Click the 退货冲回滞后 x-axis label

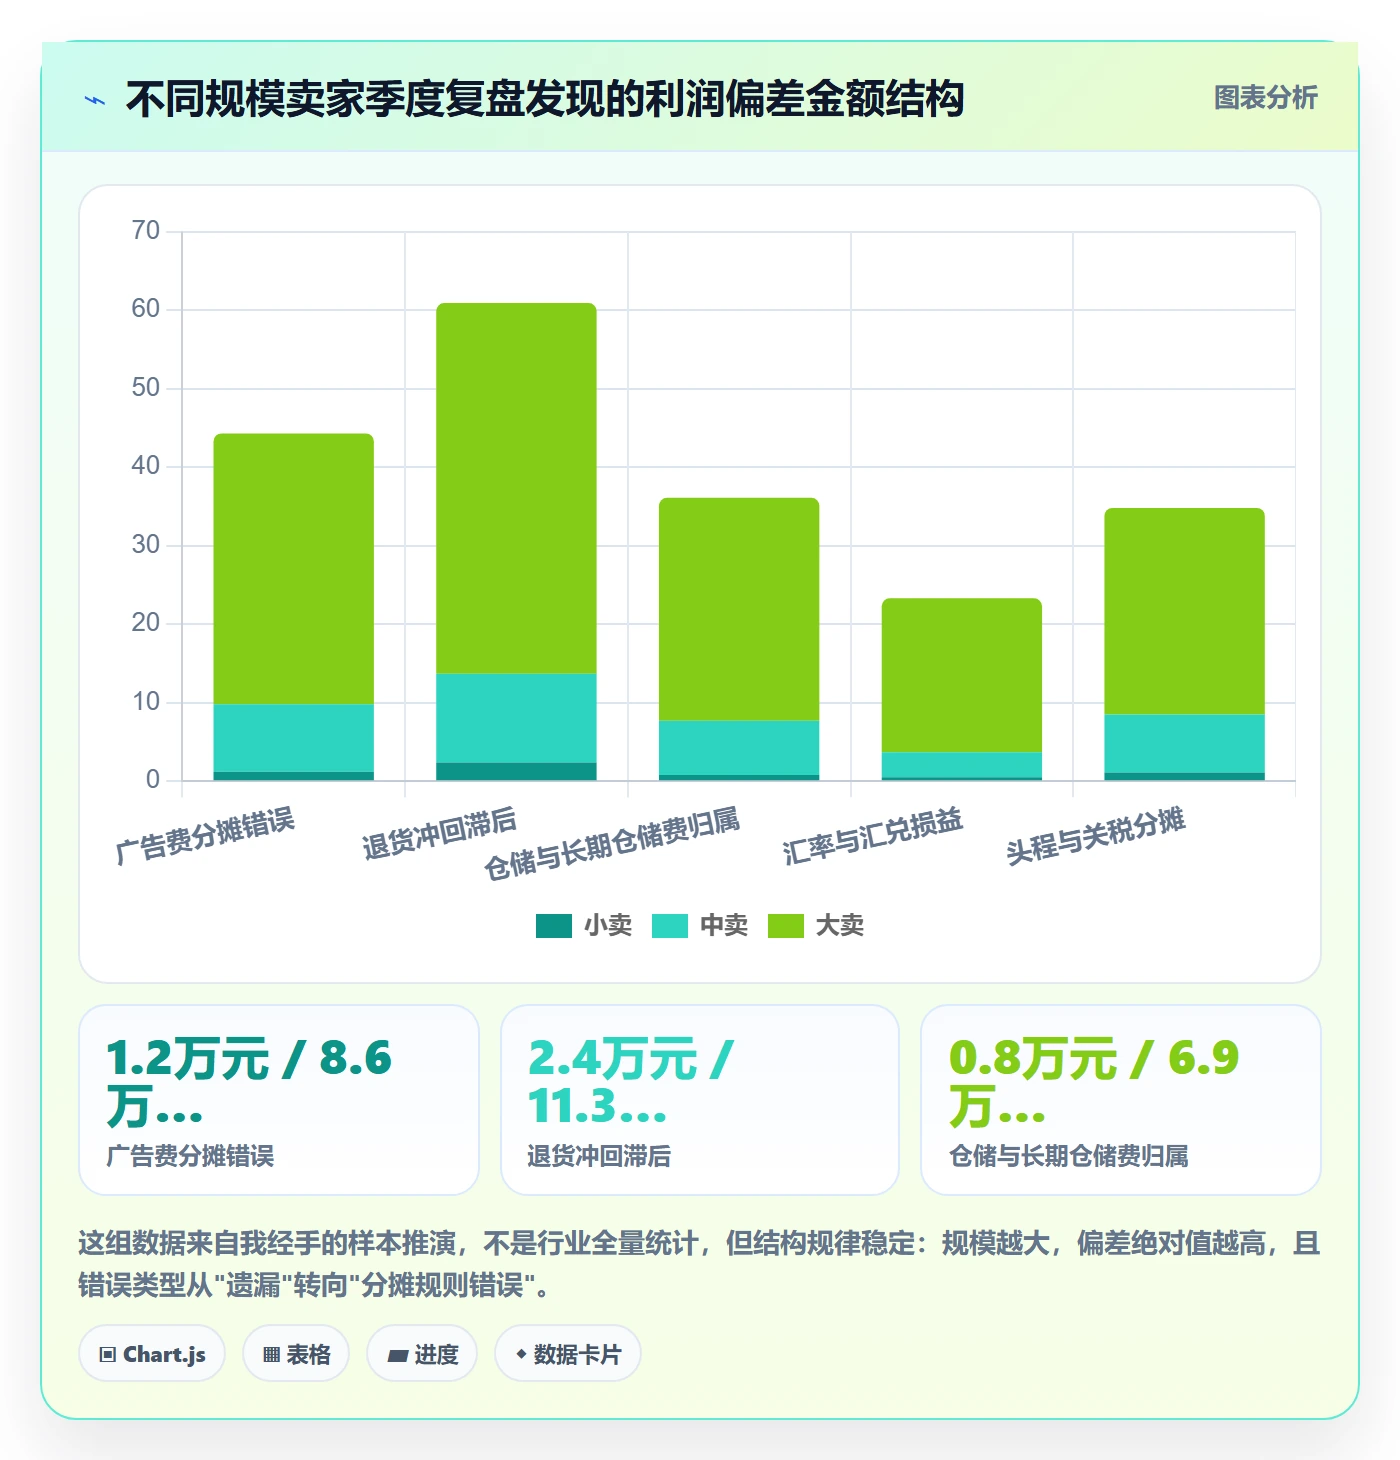click(440, 833)
